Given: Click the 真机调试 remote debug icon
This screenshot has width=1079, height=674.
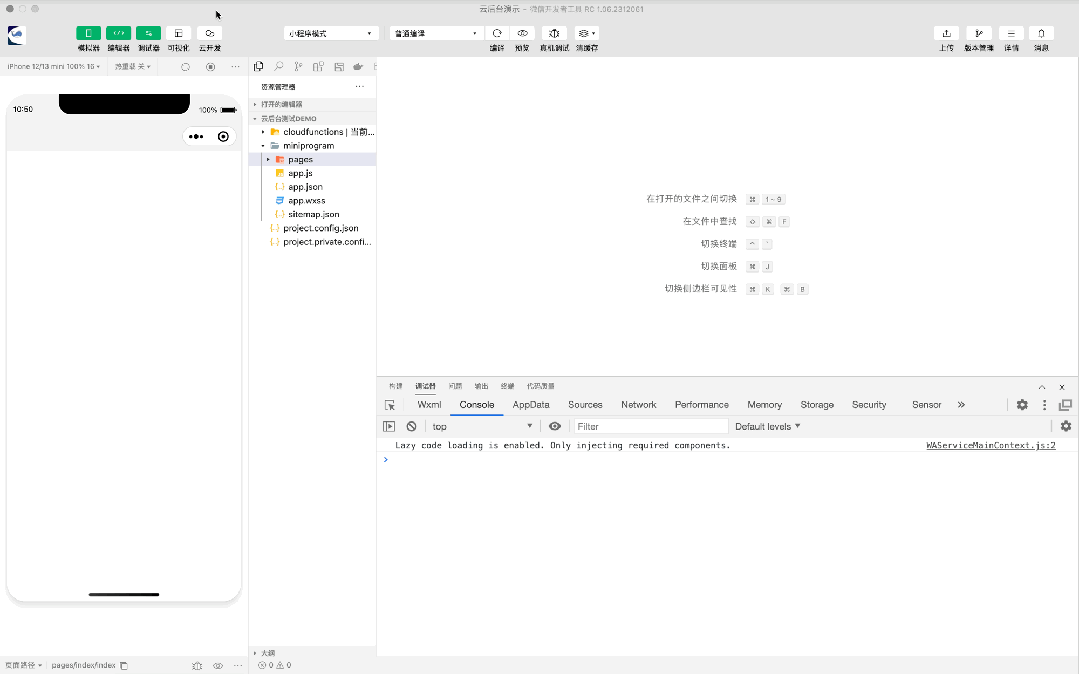Looking at the screenshot, I should [554, 33].
